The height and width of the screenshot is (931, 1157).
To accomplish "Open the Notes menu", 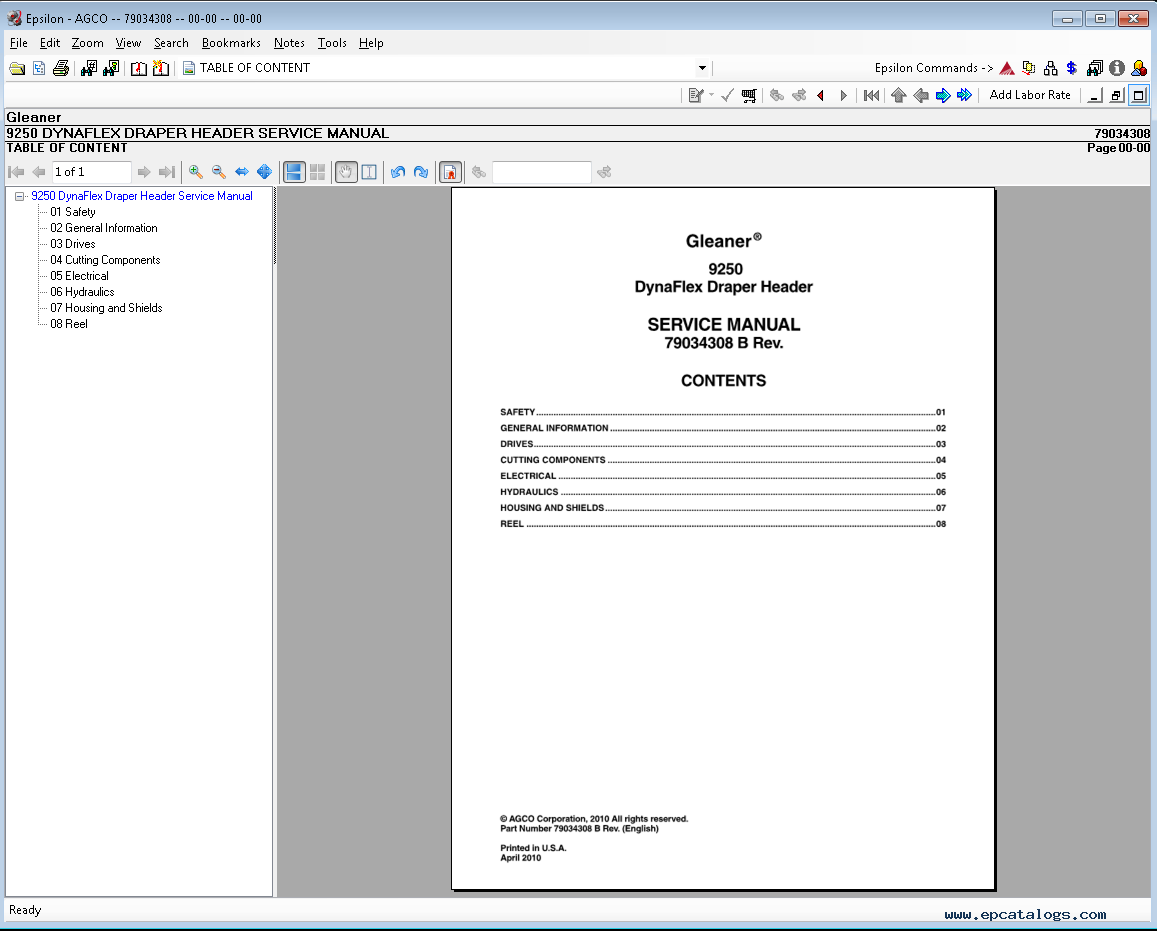I will [x=289, y=43].
